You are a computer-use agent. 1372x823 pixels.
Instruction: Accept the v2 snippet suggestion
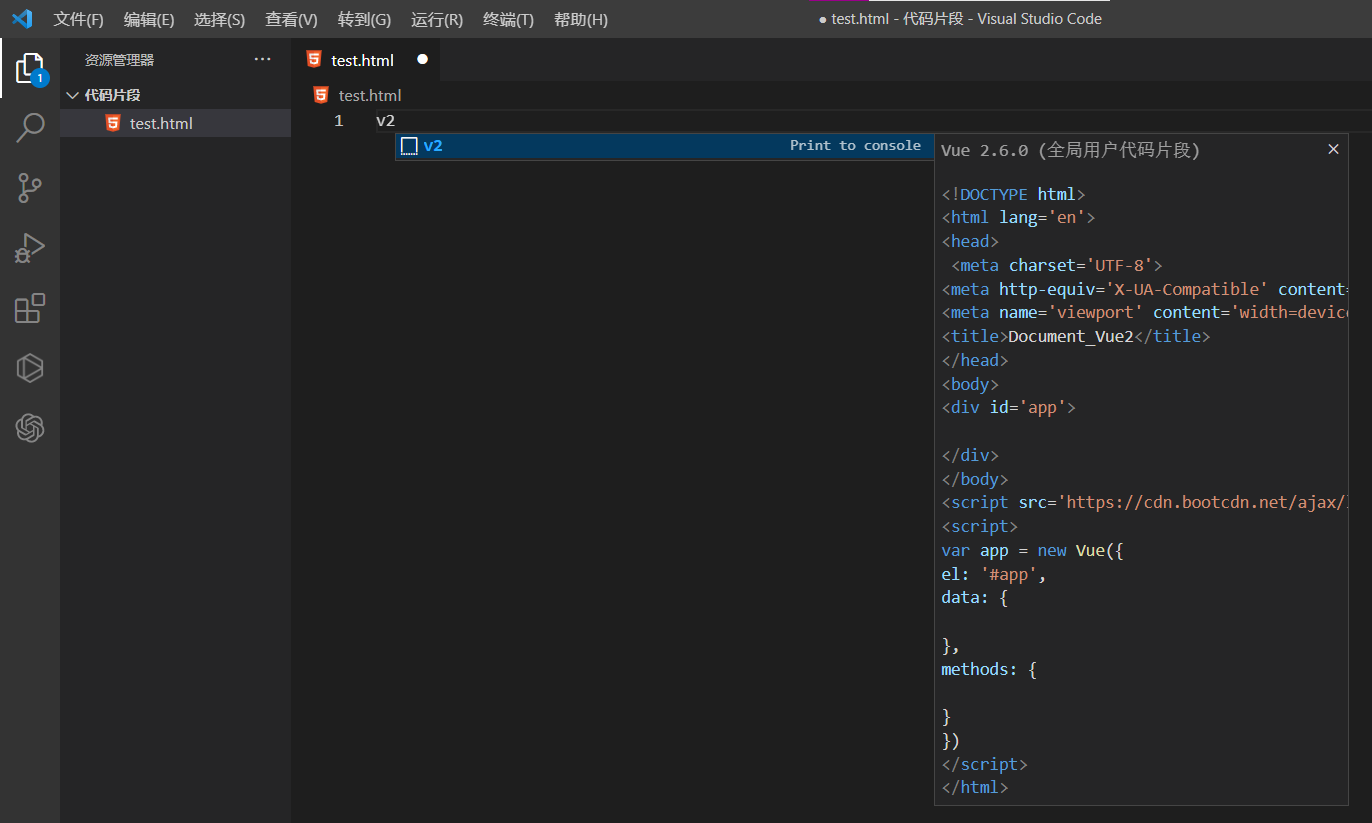pos(664,146)
